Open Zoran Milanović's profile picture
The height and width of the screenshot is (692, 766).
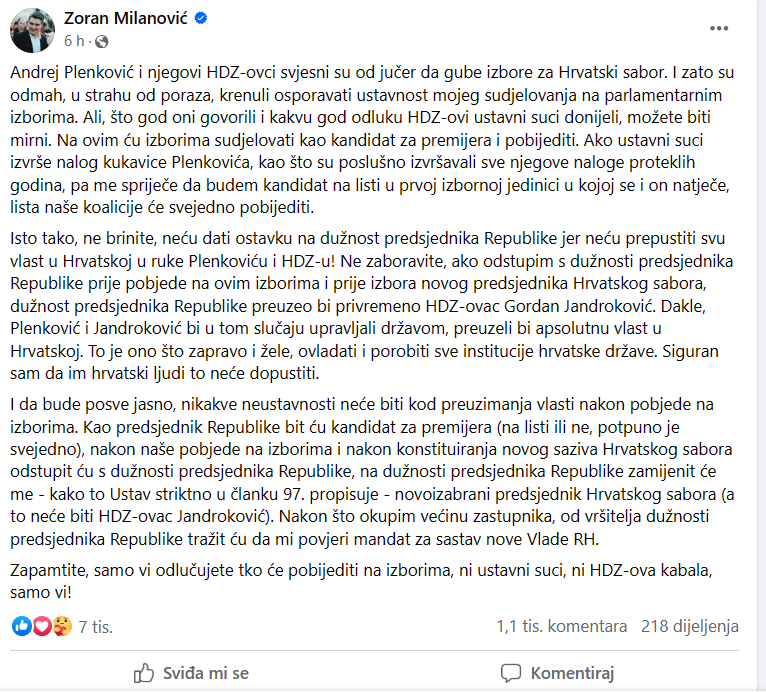coord(32,28)
